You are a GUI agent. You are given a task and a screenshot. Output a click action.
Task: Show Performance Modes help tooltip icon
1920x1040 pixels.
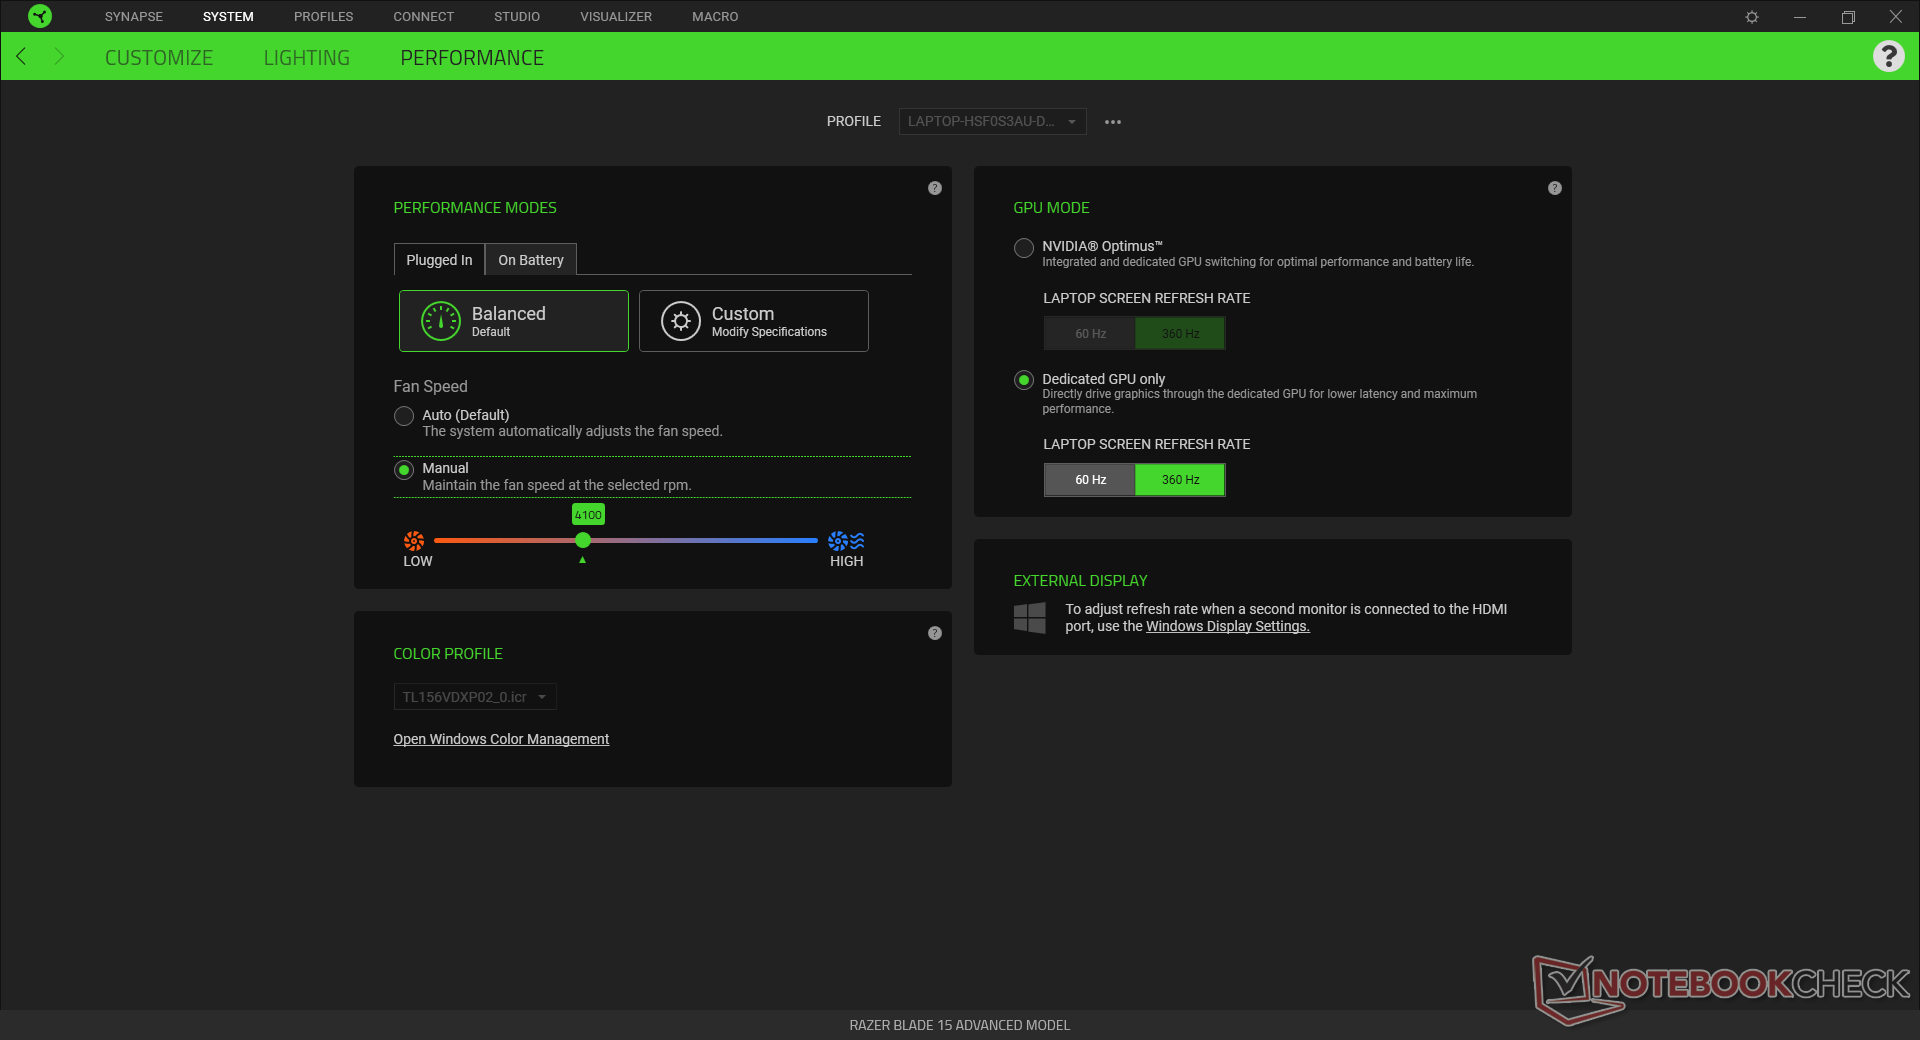click(x=935, y=188)
